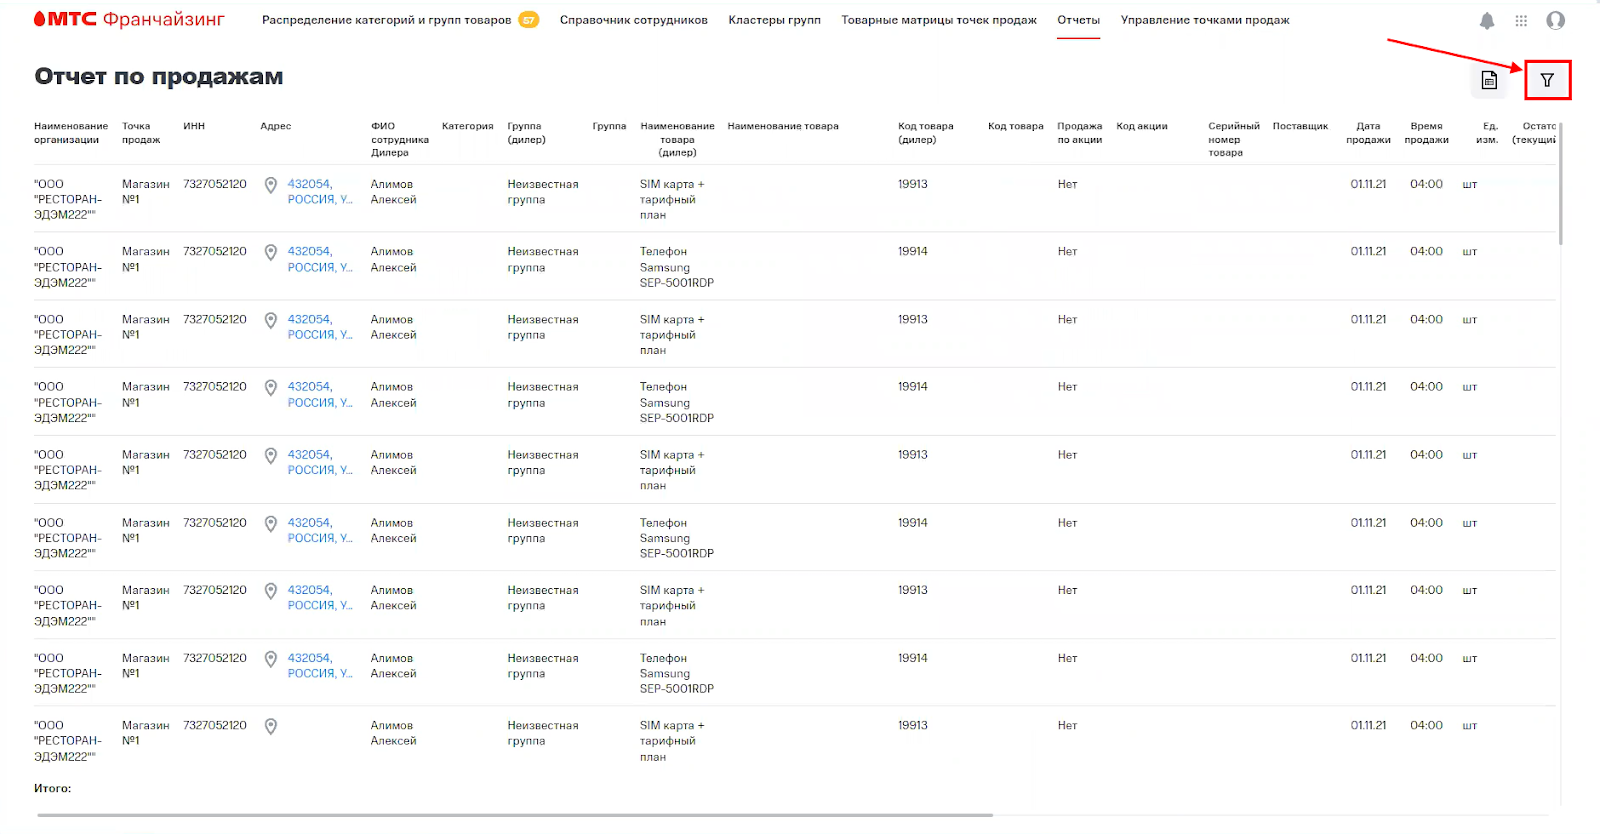Open the apps grid menu
Image resolution: width=1600 pixels, height=834 pixels.
click(1521, 20)
